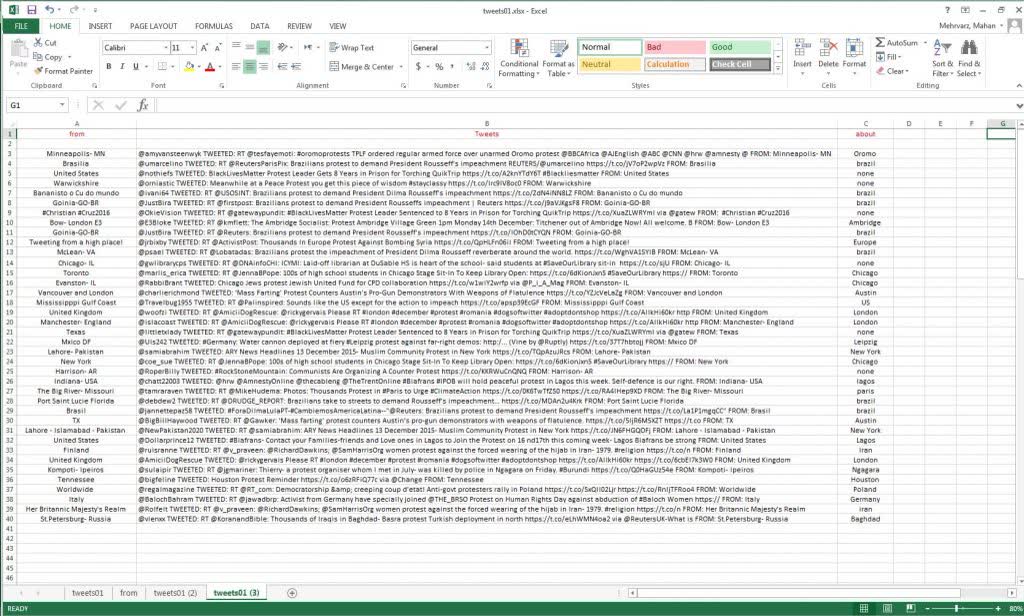Open Format as Table icon
The height and width of the screenshot is (616, 1024).
(x=558, y=48)
